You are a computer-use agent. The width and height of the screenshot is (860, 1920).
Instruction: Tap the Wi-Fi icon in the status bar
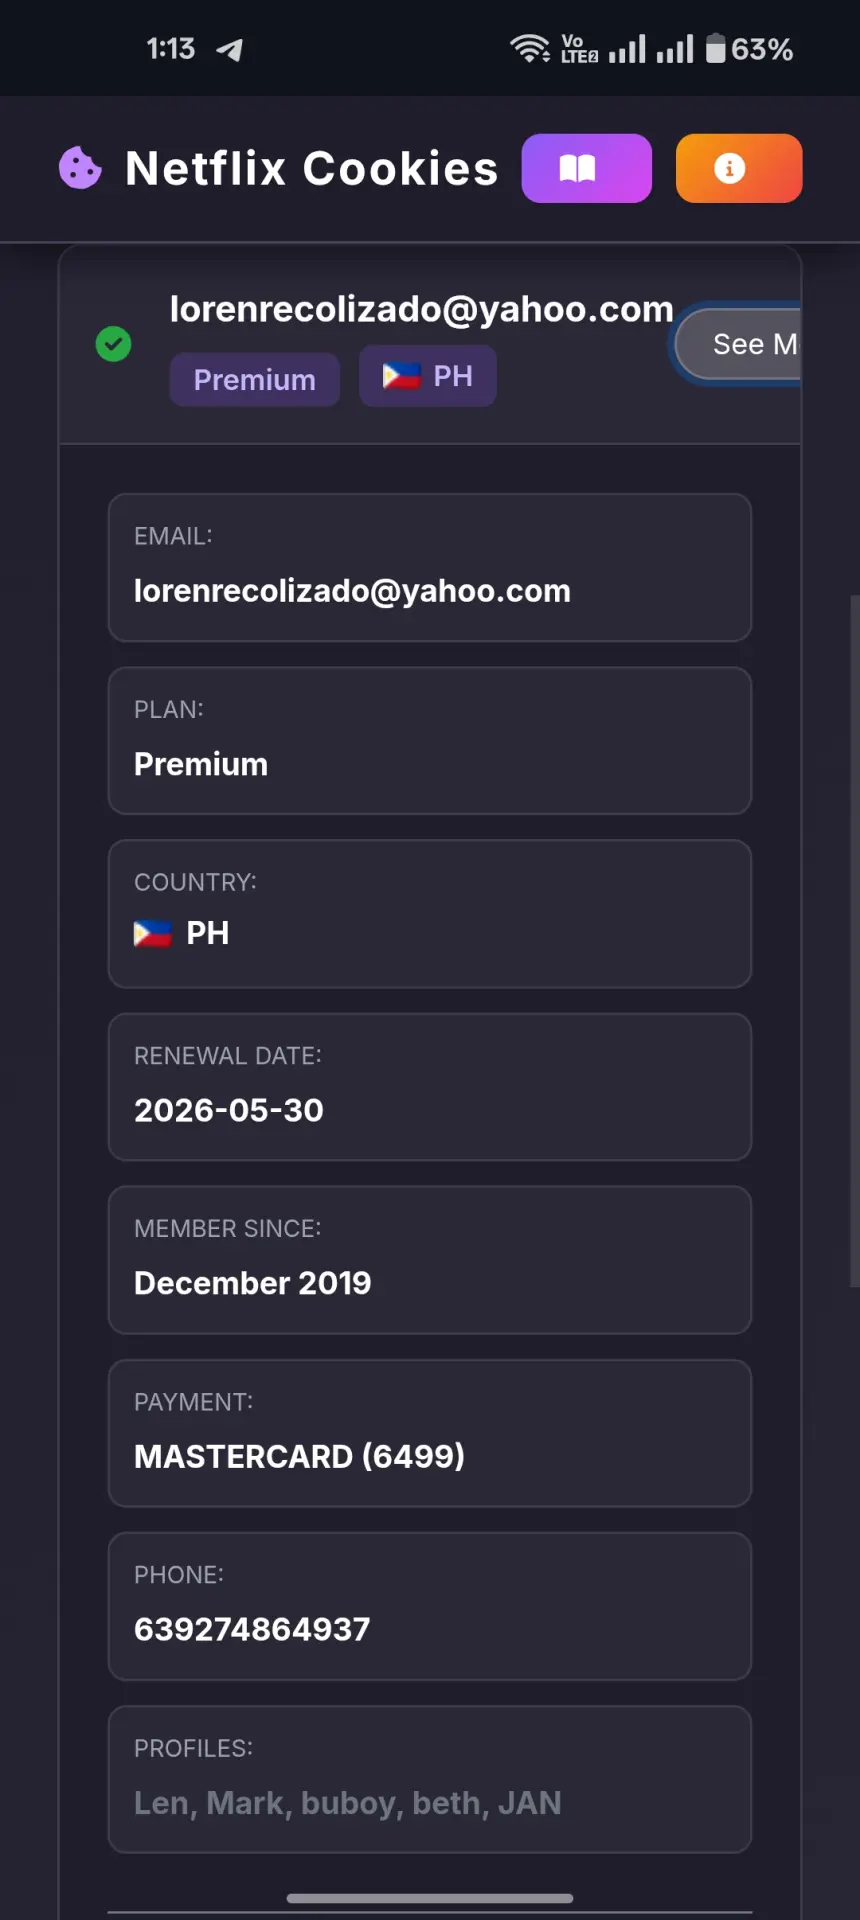tap(529, 48)
